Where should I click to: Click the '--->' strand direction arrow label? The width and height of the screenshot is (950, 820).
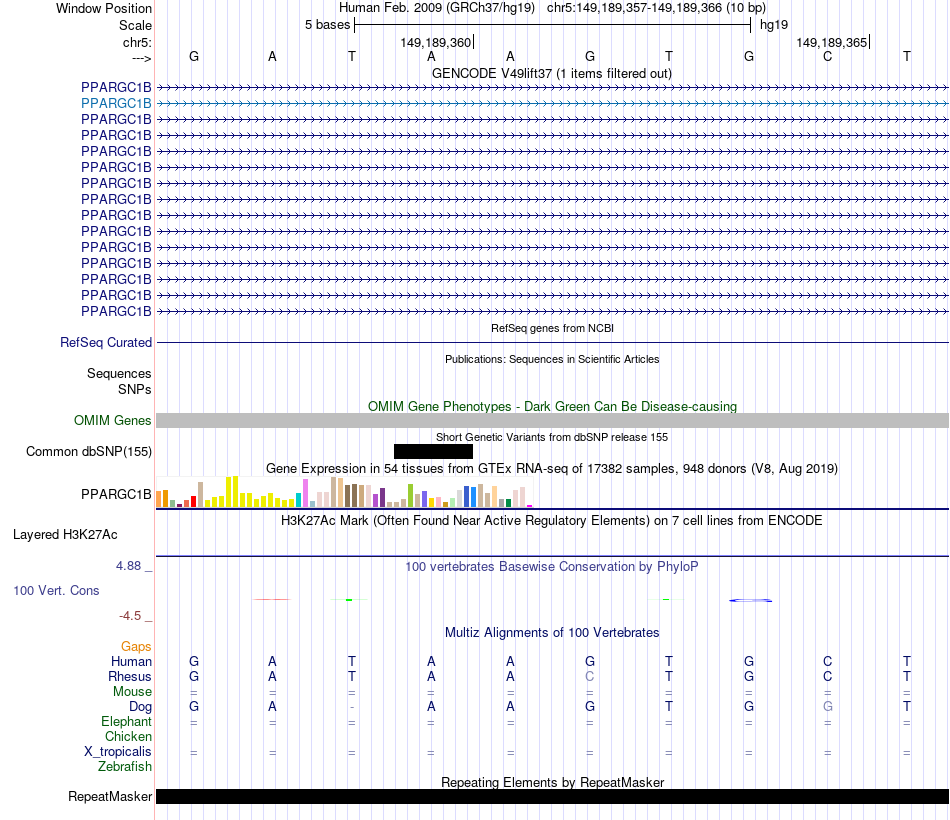click(x=141, y=58)
